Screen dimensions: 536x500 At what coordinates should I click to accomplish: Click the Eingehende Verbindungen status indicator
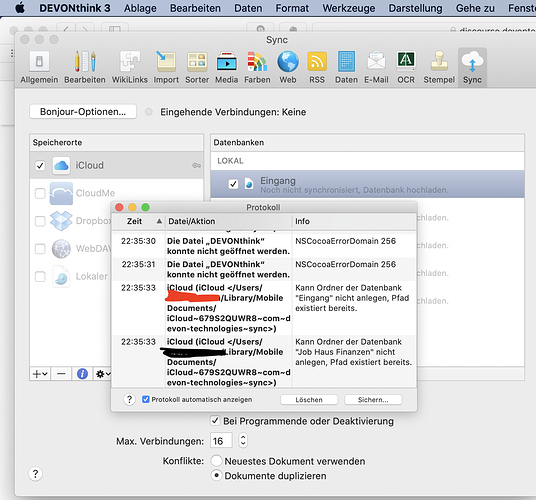pyautogui.click(x=149, y=112)
